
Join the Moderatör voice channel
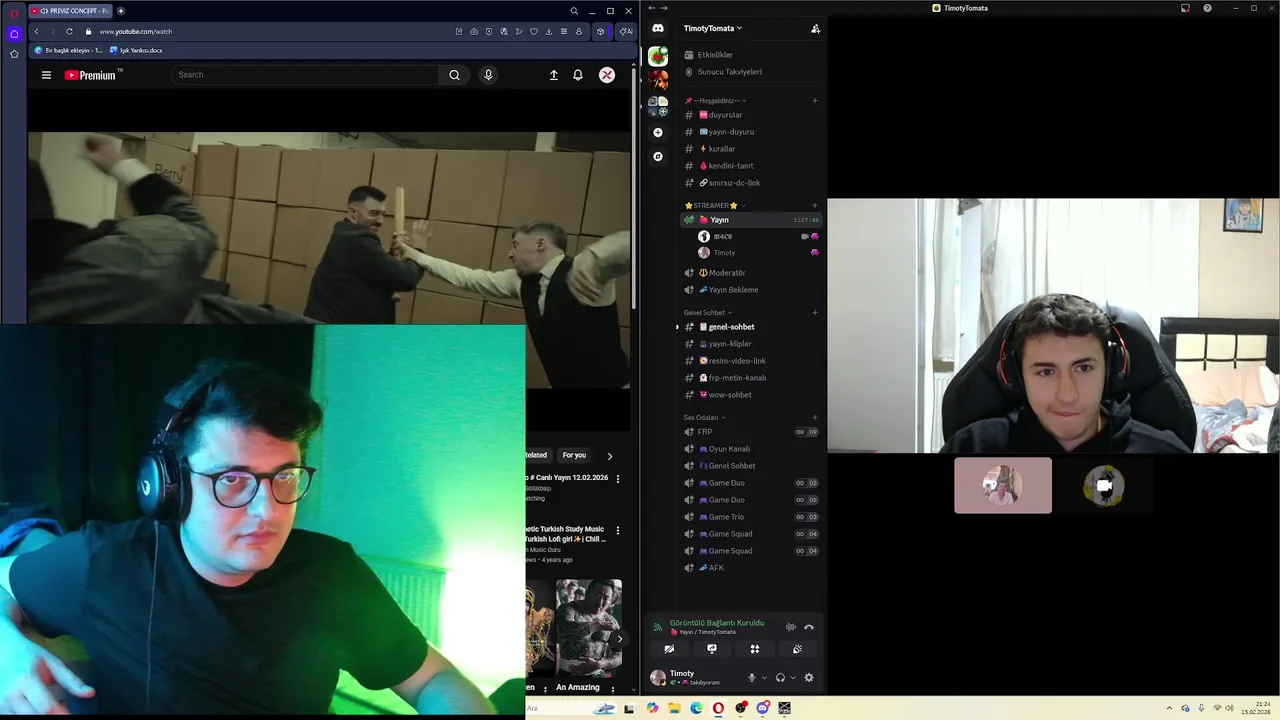point(751,273)
